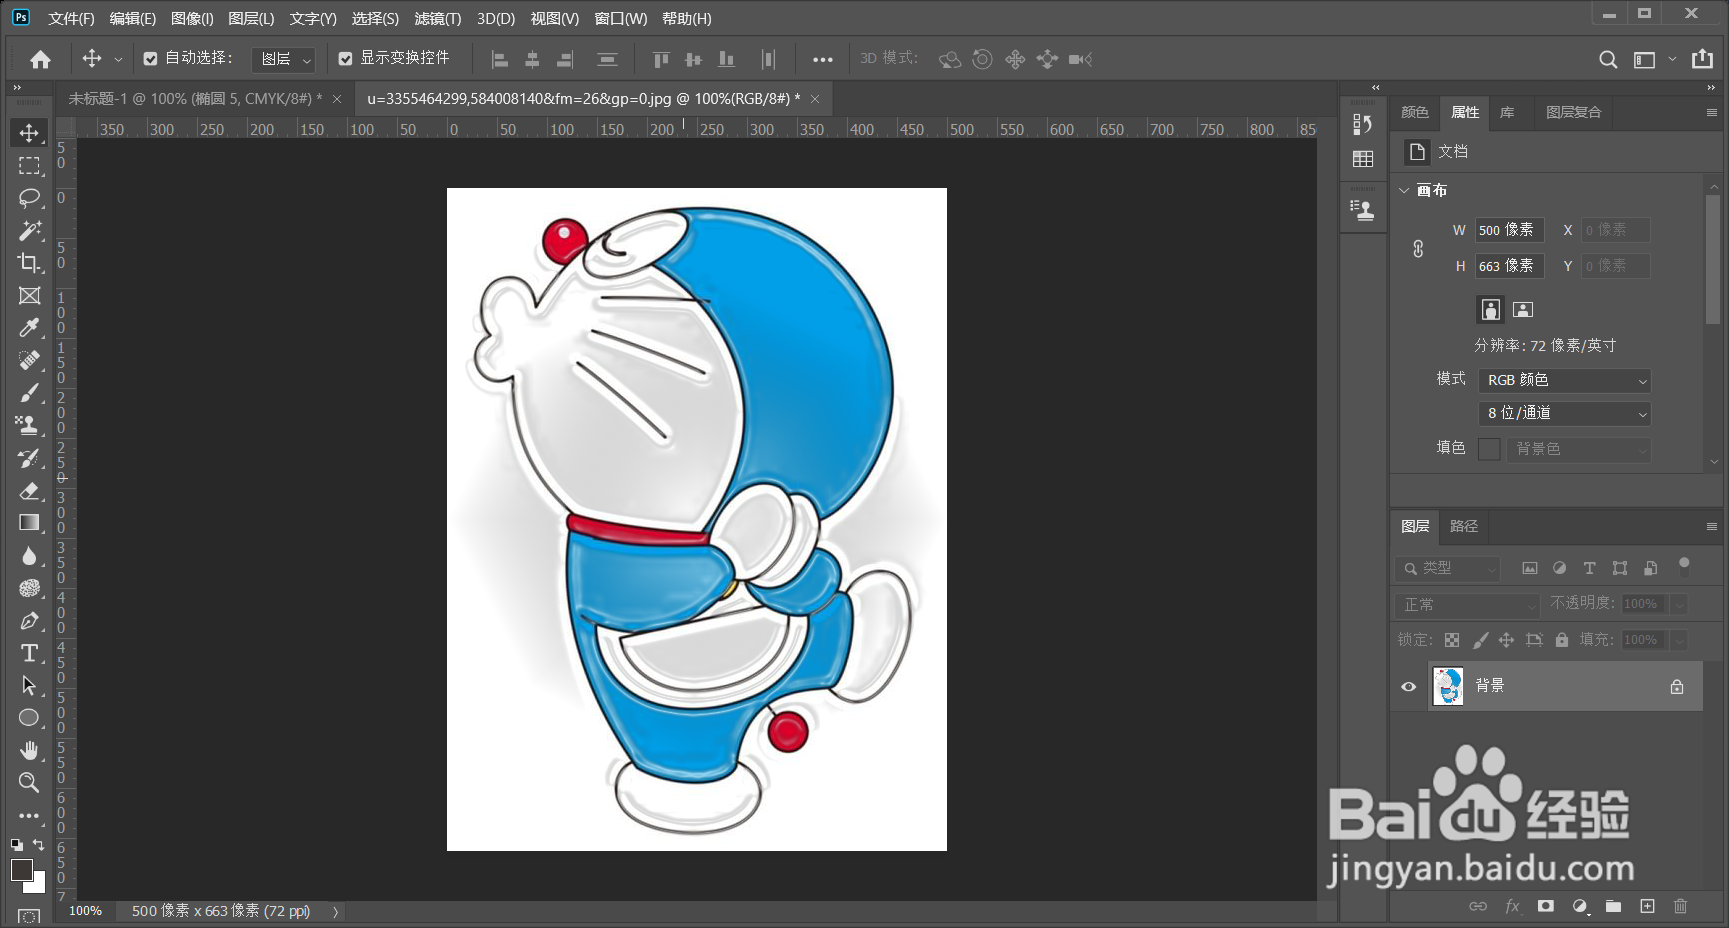Click the W width field showing 500 像素

1508,230
